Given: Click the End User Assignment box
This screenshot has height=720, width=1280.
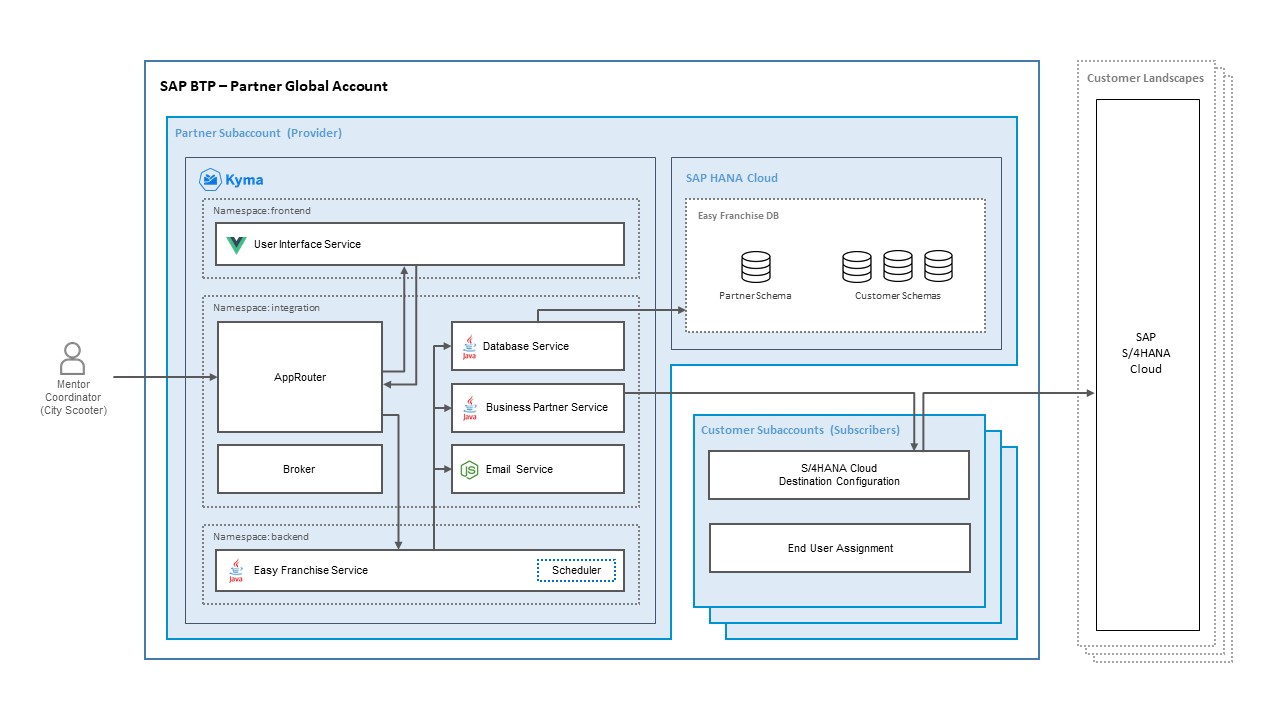Looking at the screenshot, I should [x=840, y=548].
